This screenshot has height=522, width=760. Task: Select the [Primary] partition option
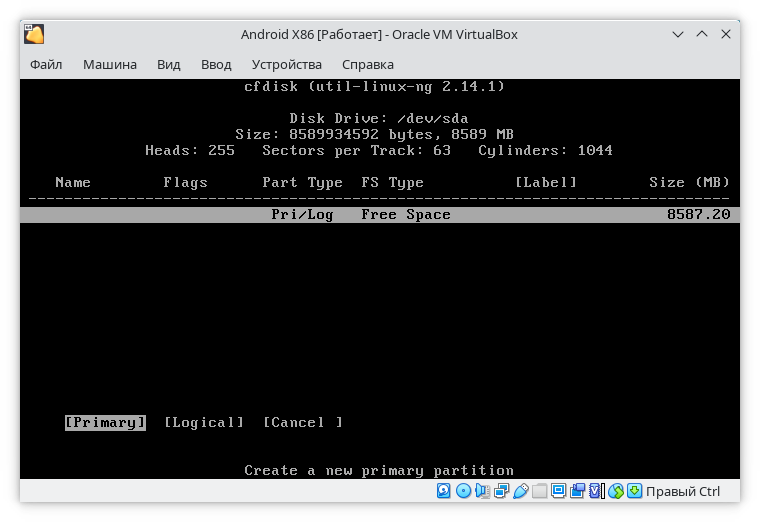(x=105, y=423)
